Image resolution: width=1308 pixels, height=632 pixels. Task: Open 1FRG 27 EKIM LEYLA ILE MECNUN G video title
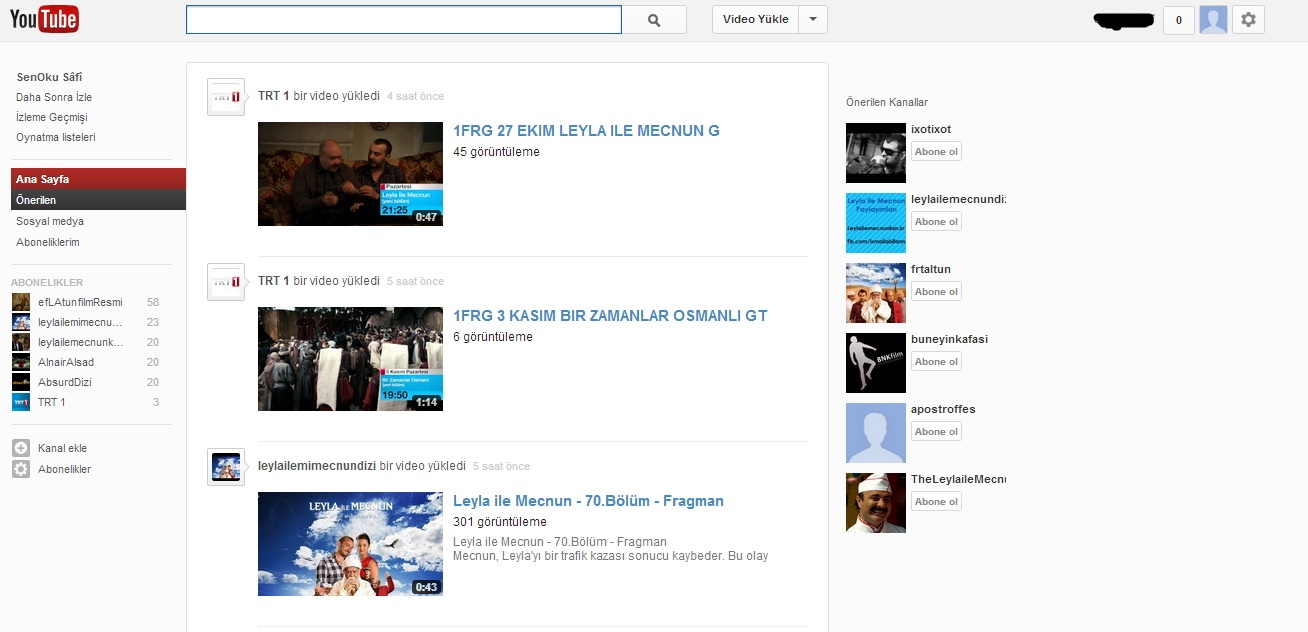586,131
